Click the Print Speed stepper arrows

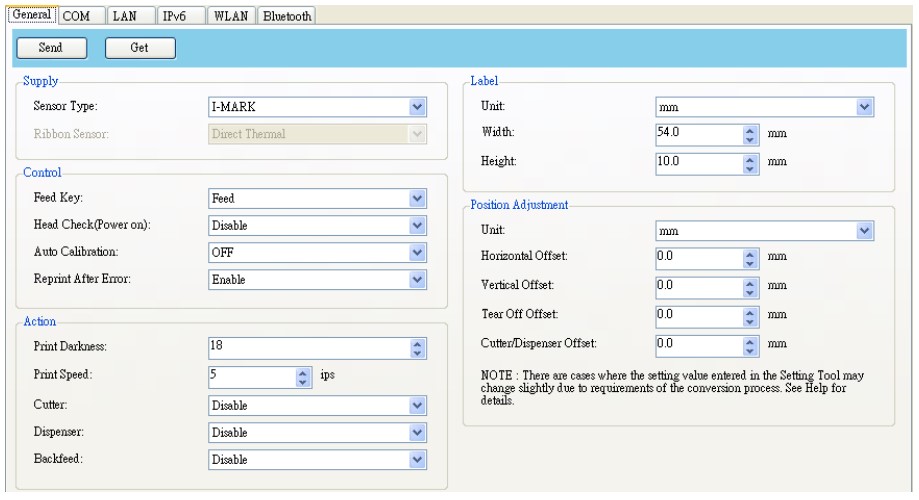tap(305, 376)
